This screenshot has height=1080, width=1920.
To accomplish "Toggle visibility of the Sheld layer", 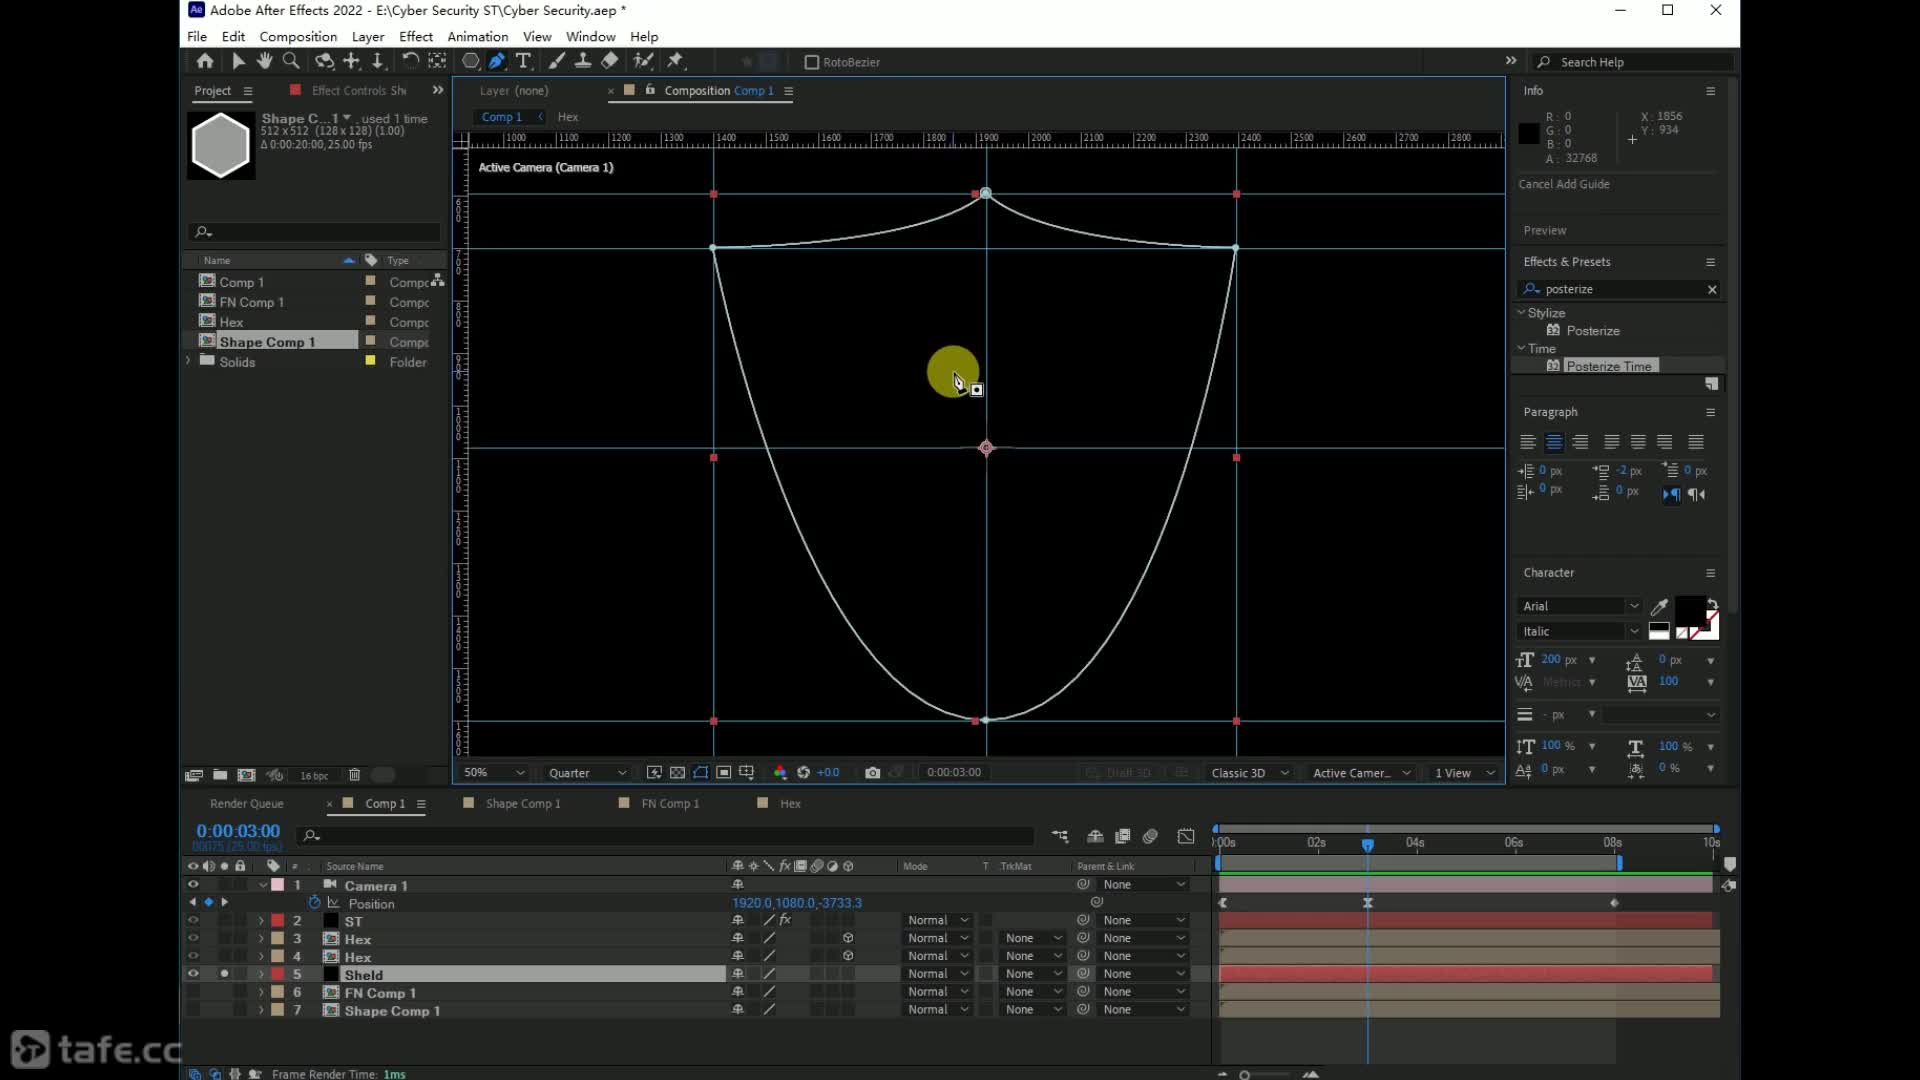I will point(193,974).
